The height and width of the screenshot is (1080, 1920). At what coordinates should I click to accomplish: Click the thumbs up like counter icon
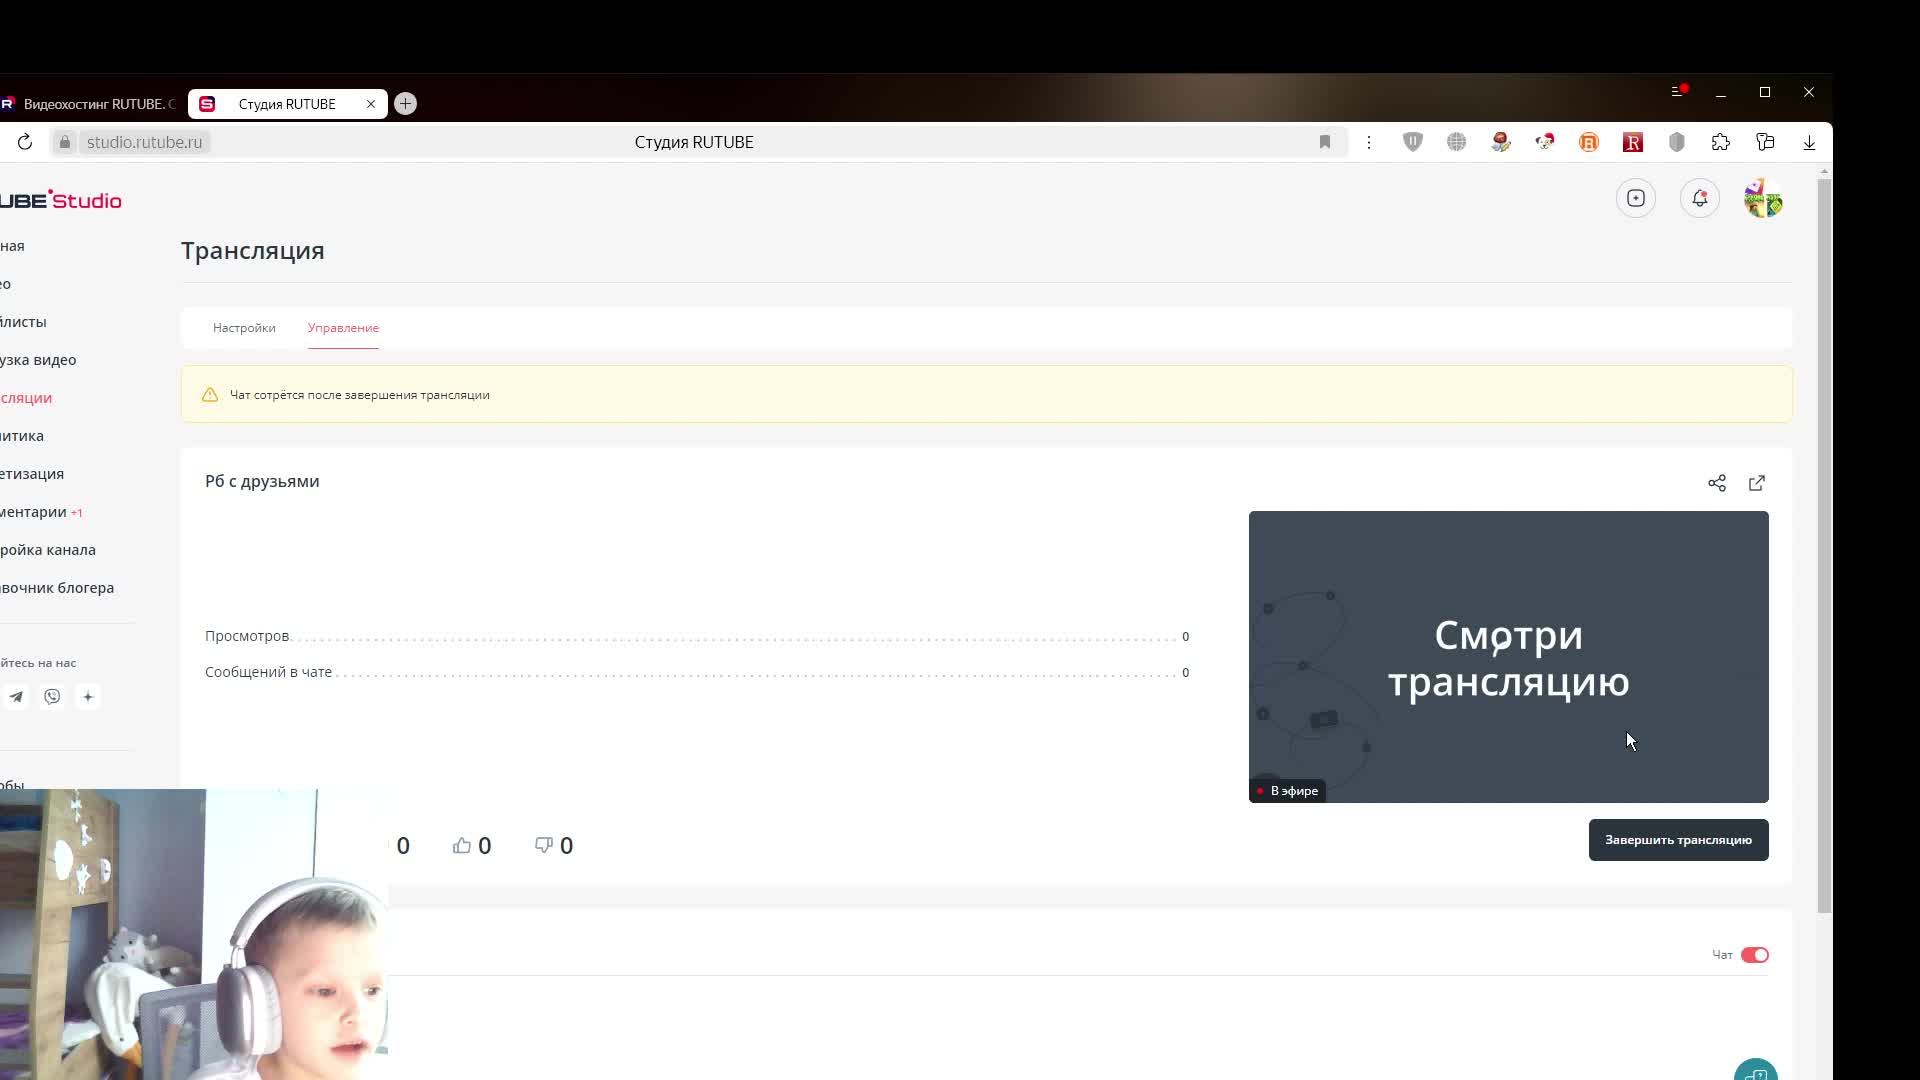pyautogui.click(x=461, y=845)
